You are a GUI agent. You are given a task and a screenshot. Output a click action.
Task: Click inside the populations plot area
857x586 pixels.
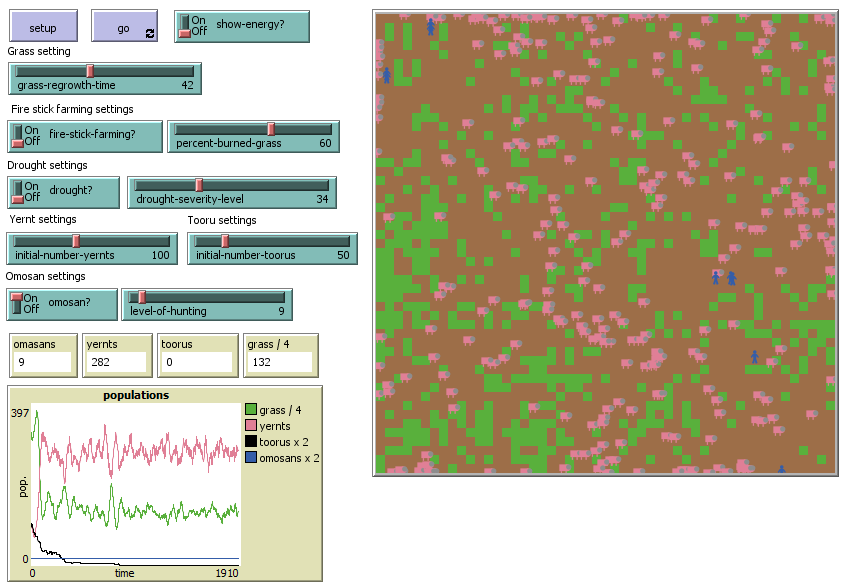pos(136,484)
